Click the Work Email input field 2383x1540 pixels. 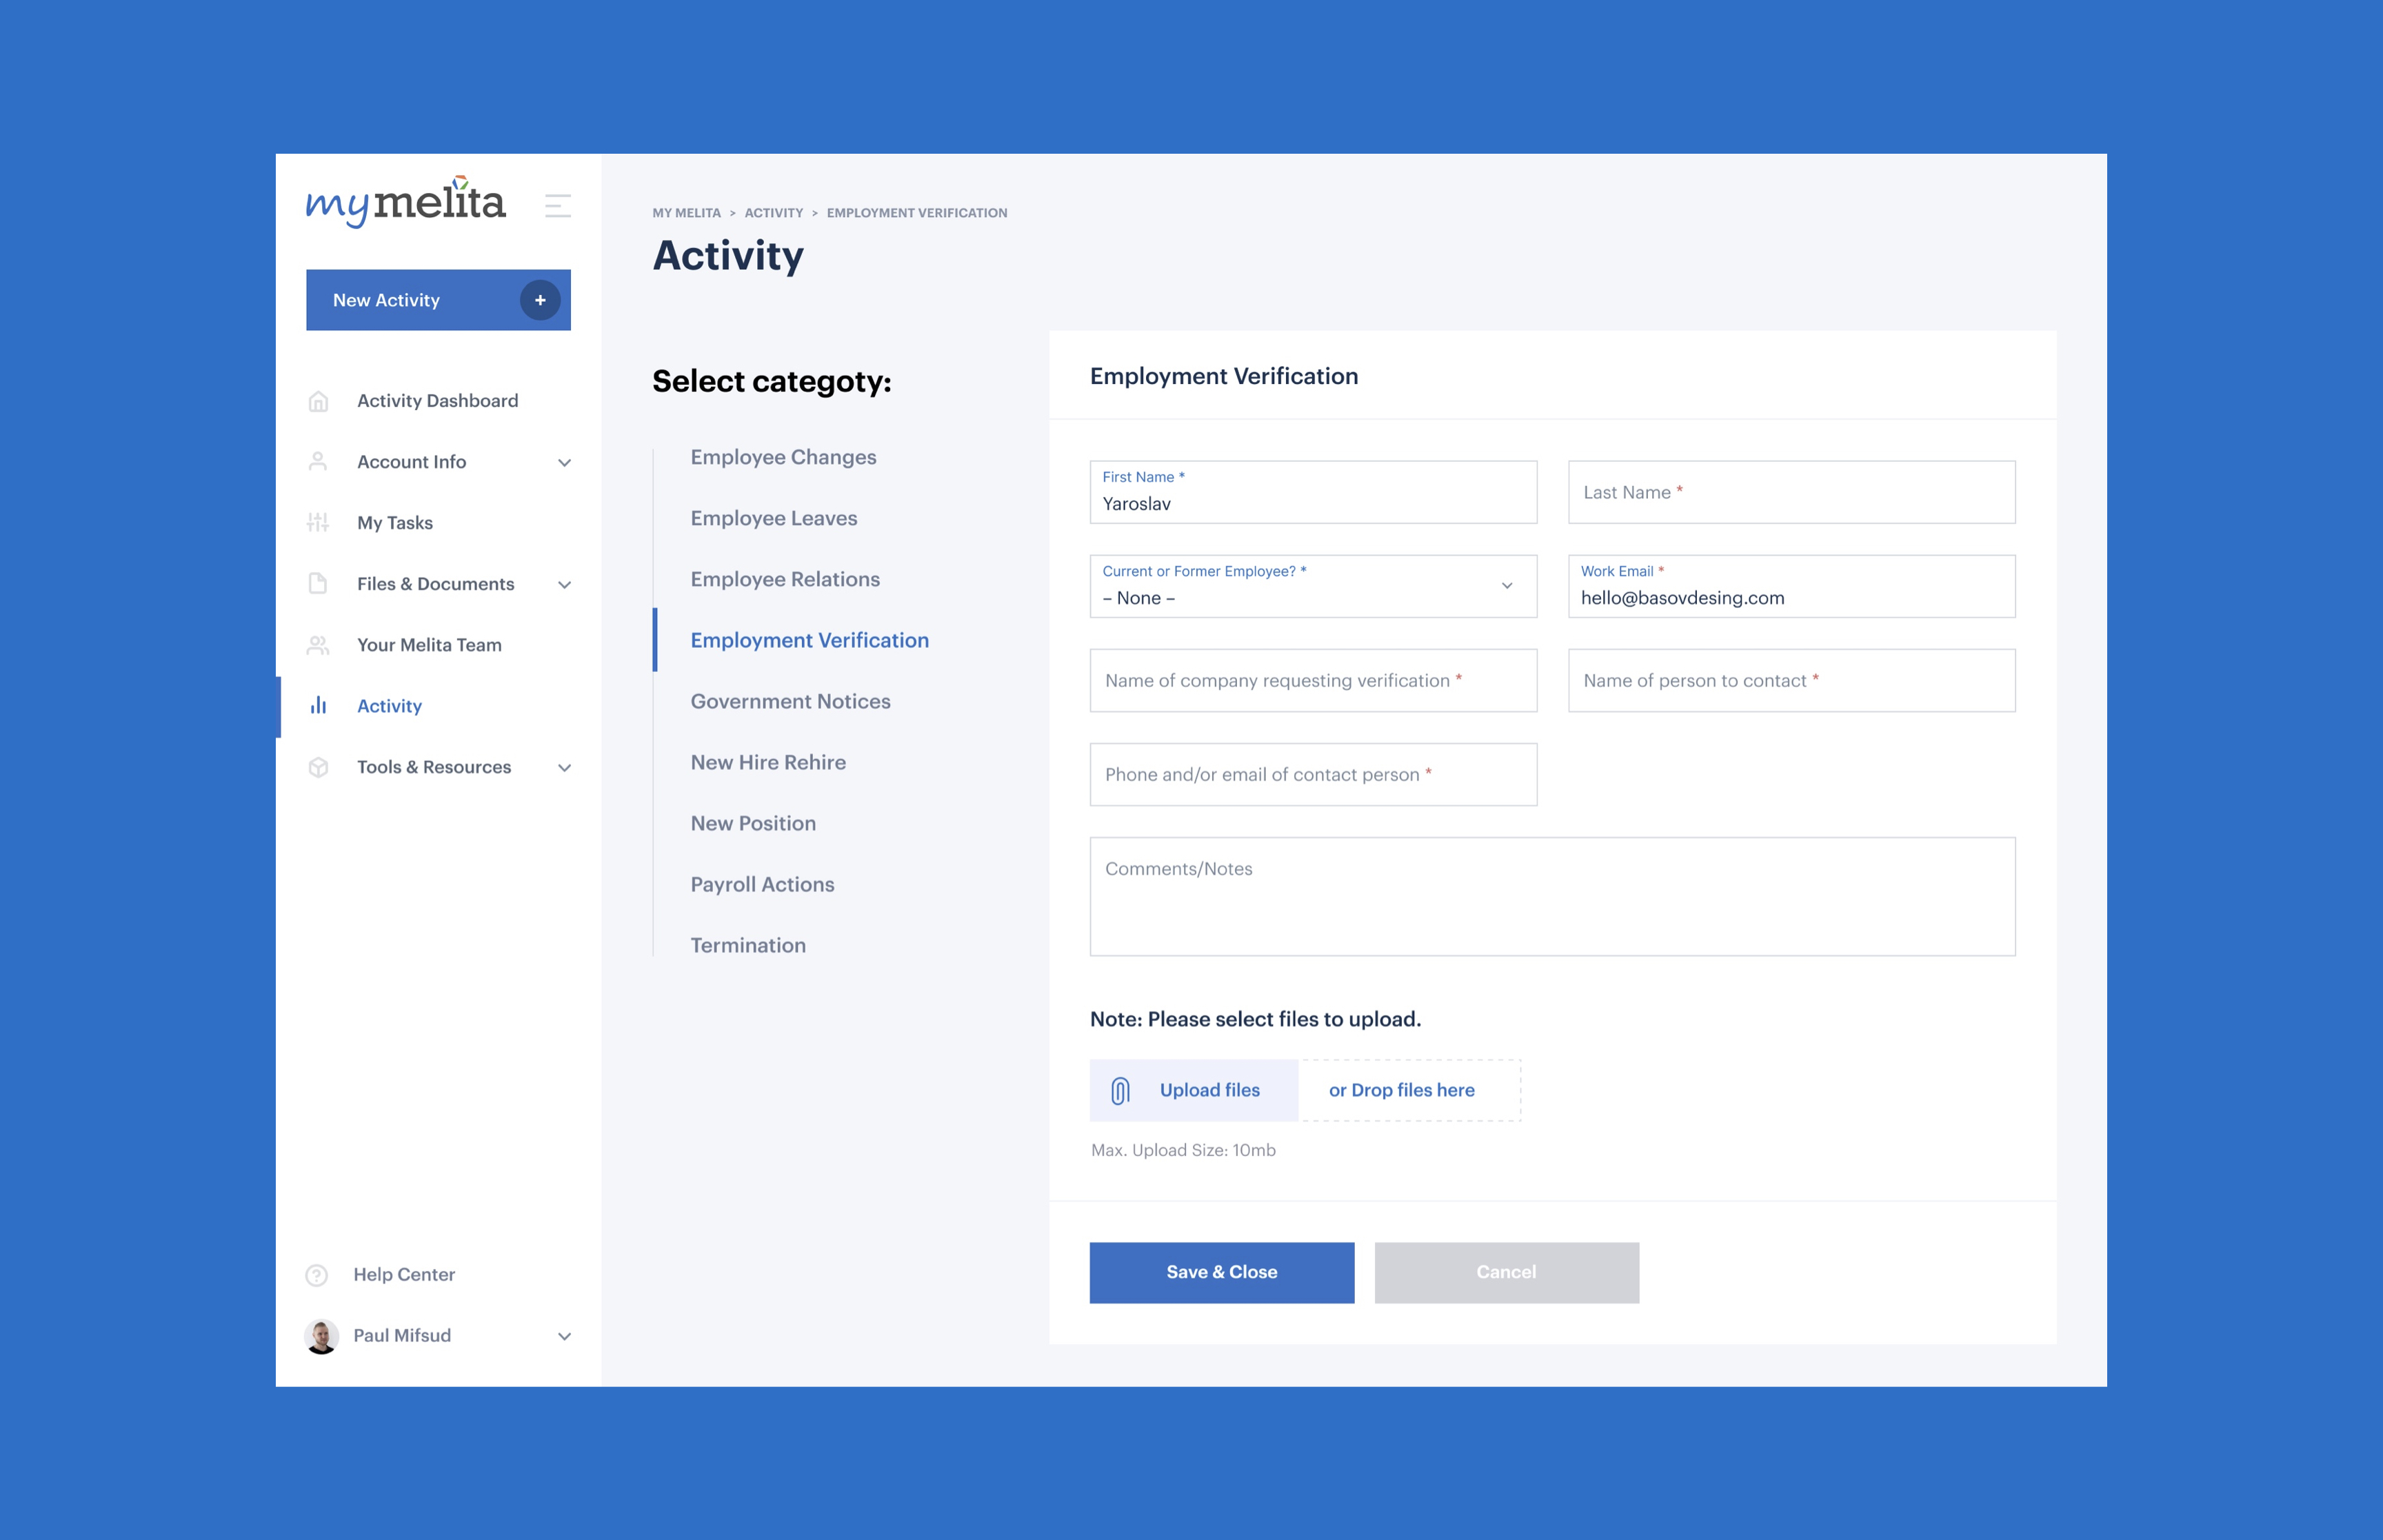pyautogui.click(x=1791, y=586)
